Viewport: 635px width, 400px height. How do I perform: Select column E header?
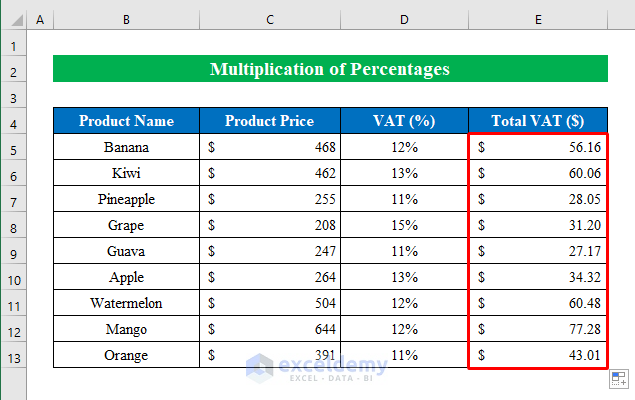click(x=538, y=19)
